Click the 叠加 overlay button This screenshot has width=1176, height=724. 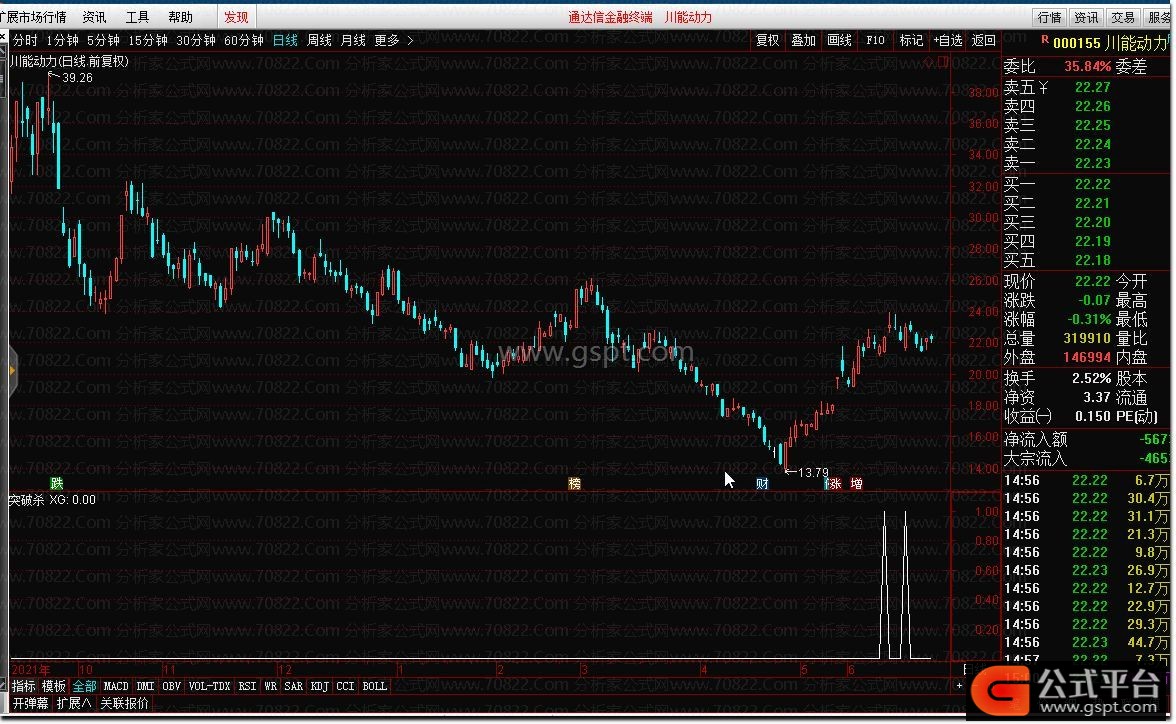[803, 41]
